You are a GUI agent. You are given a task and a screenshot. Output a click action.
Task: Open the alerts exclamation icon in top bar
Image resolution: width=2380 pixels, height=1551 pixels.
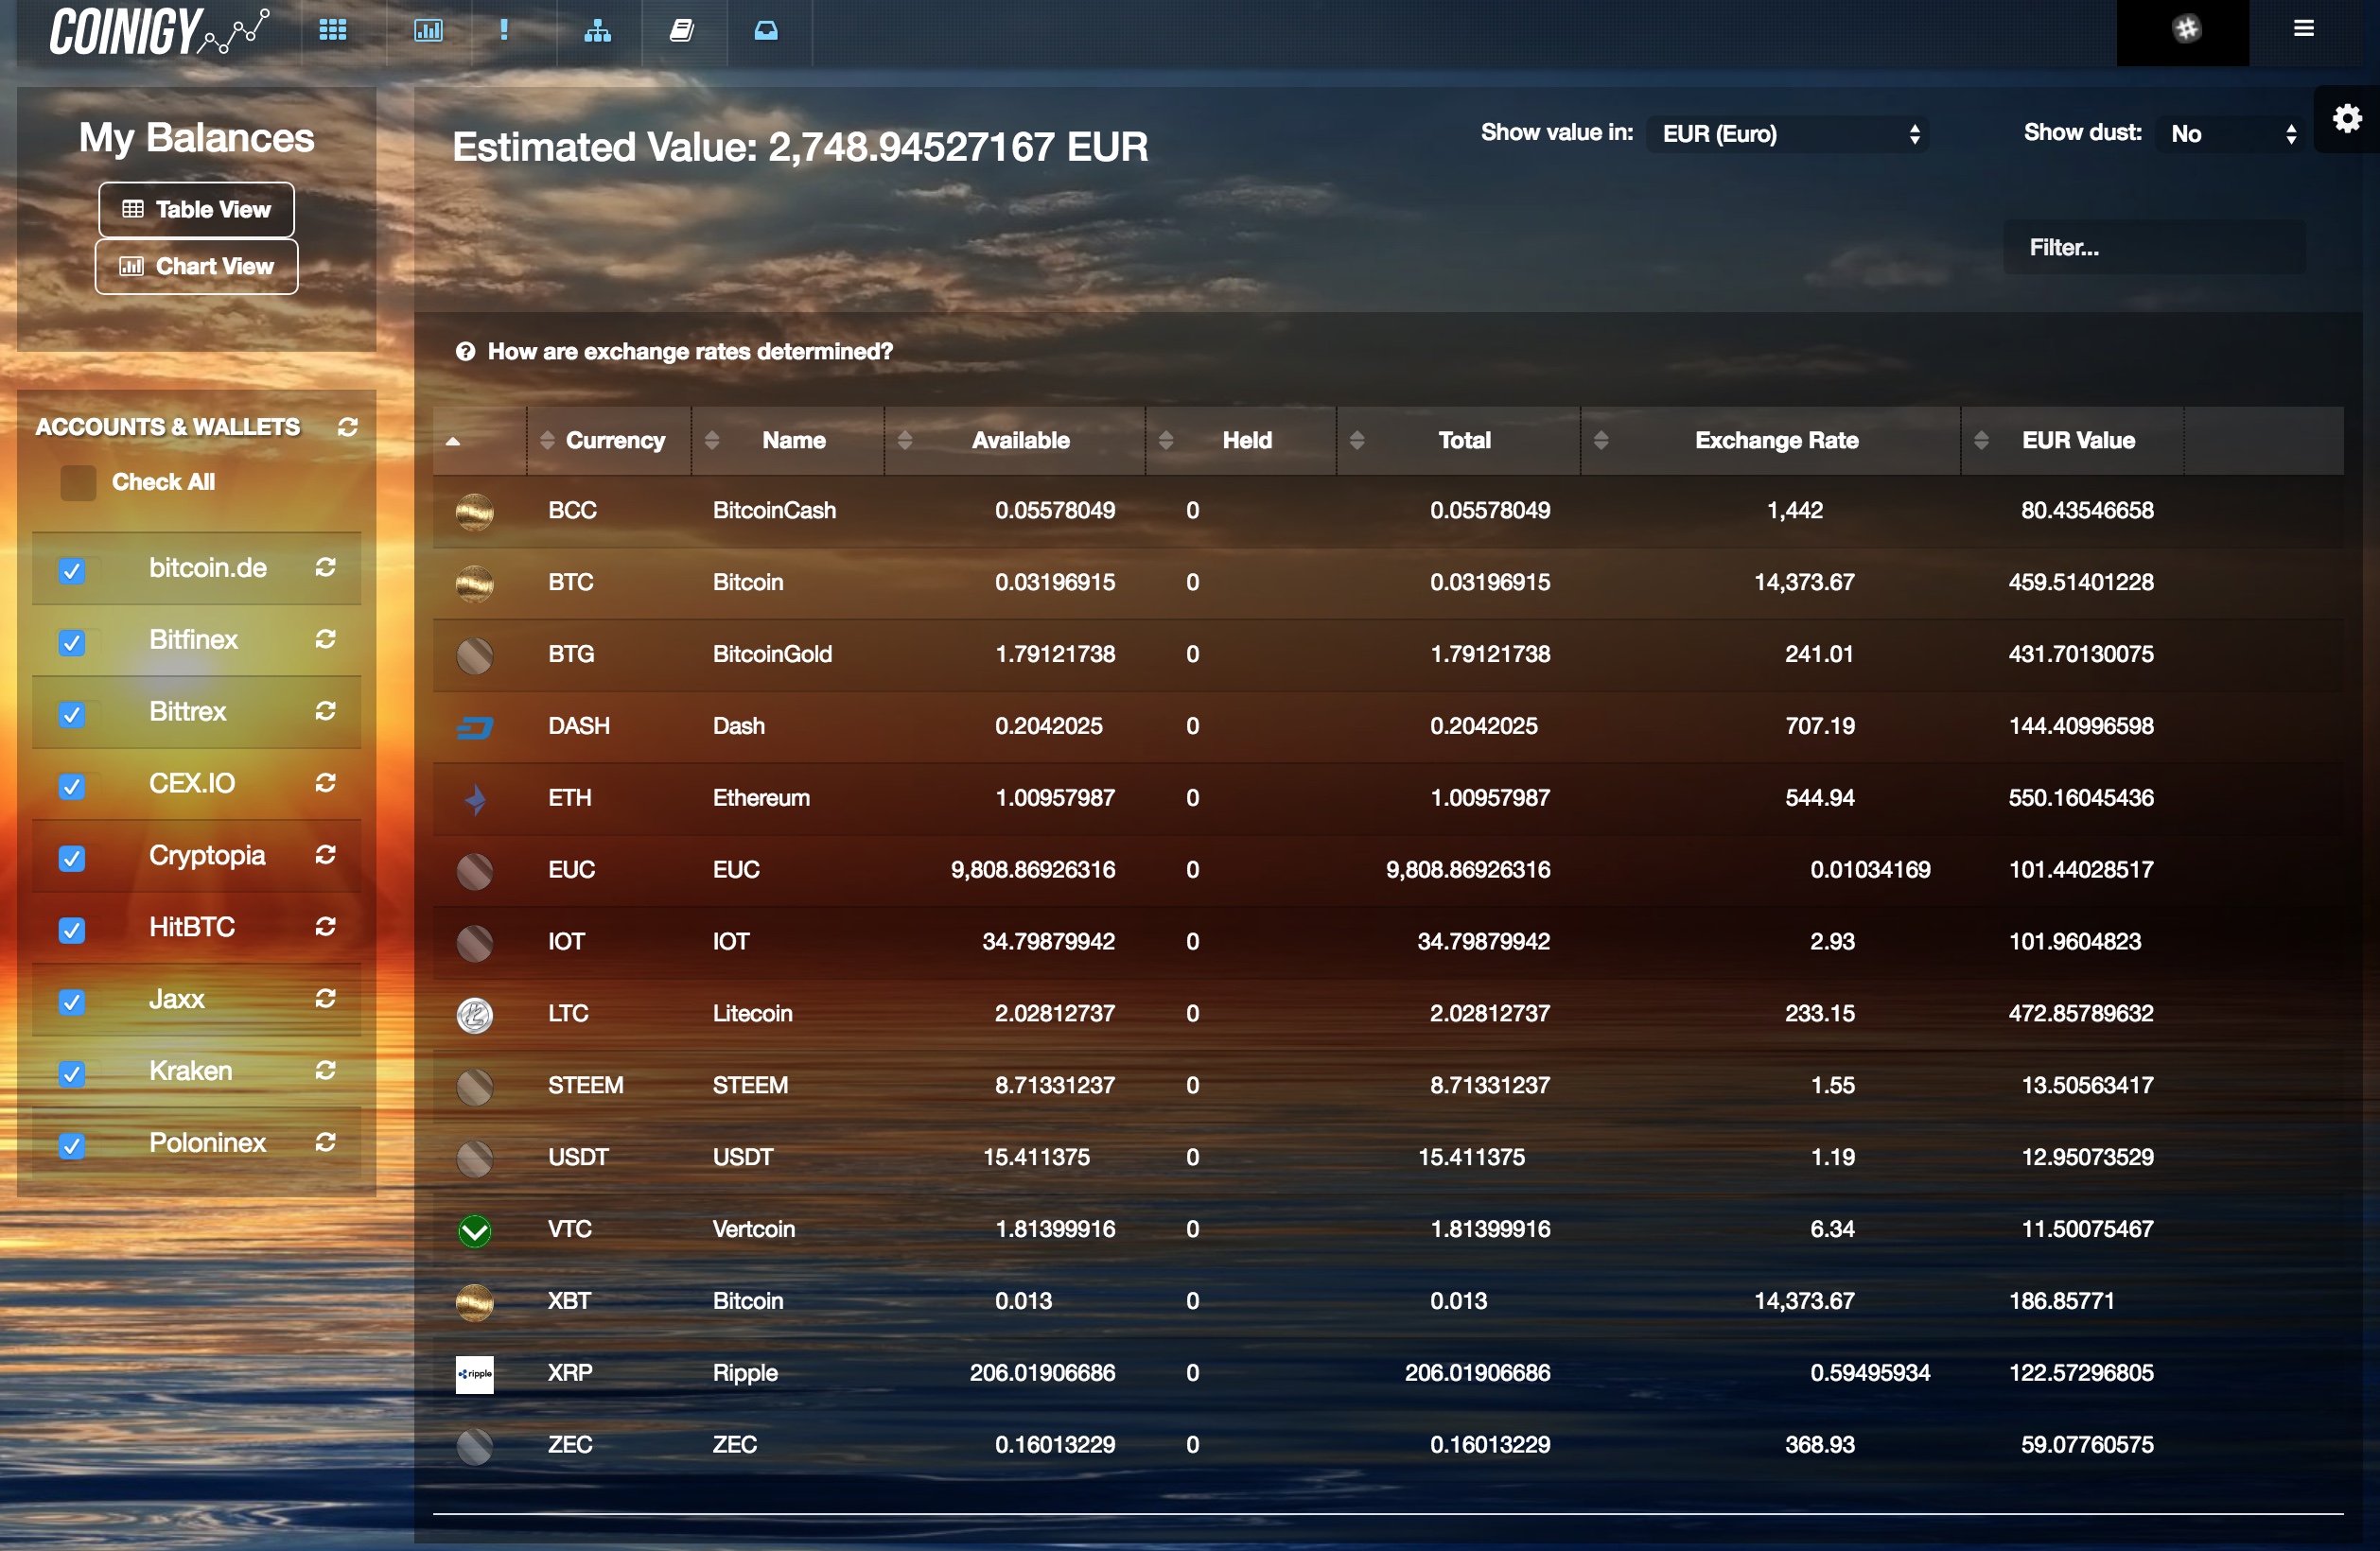pos(504,30)
